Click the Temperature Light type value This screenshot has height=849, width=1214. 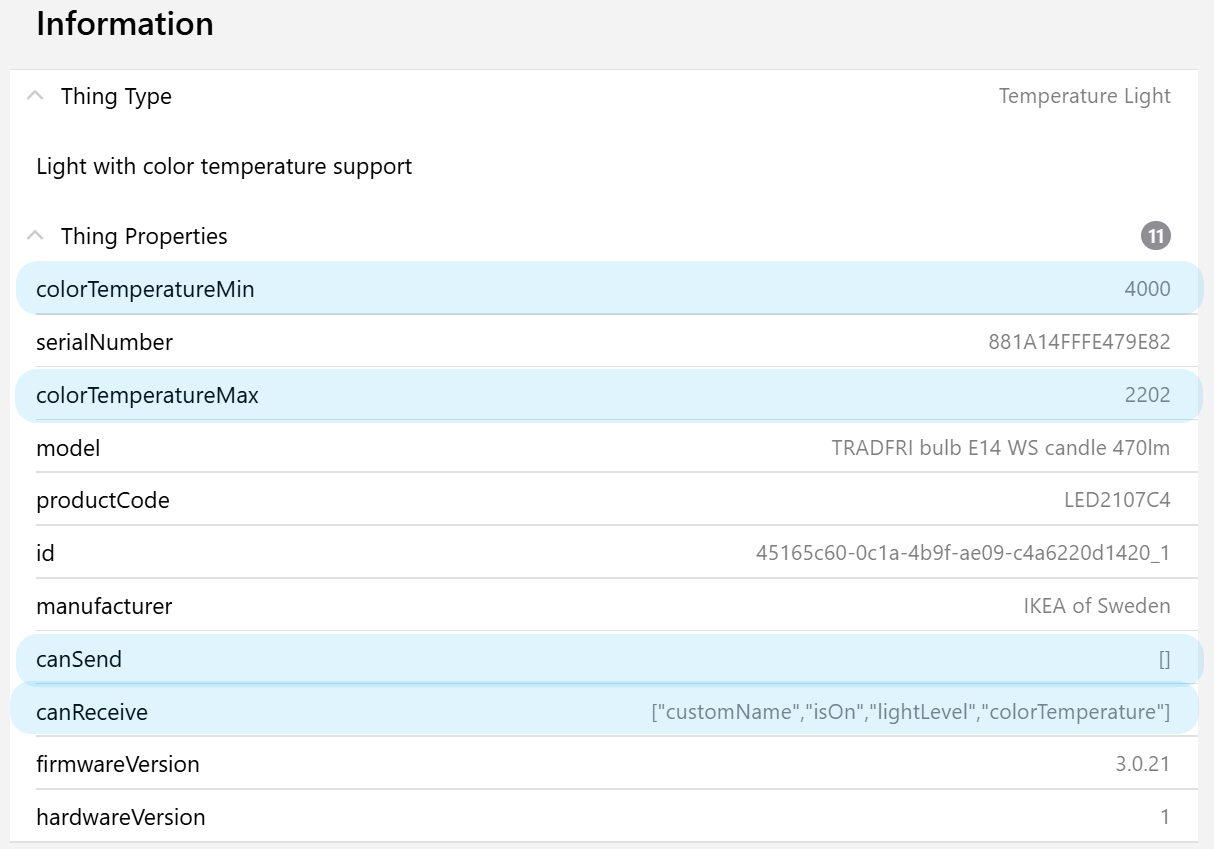[x=1084, y=96]
